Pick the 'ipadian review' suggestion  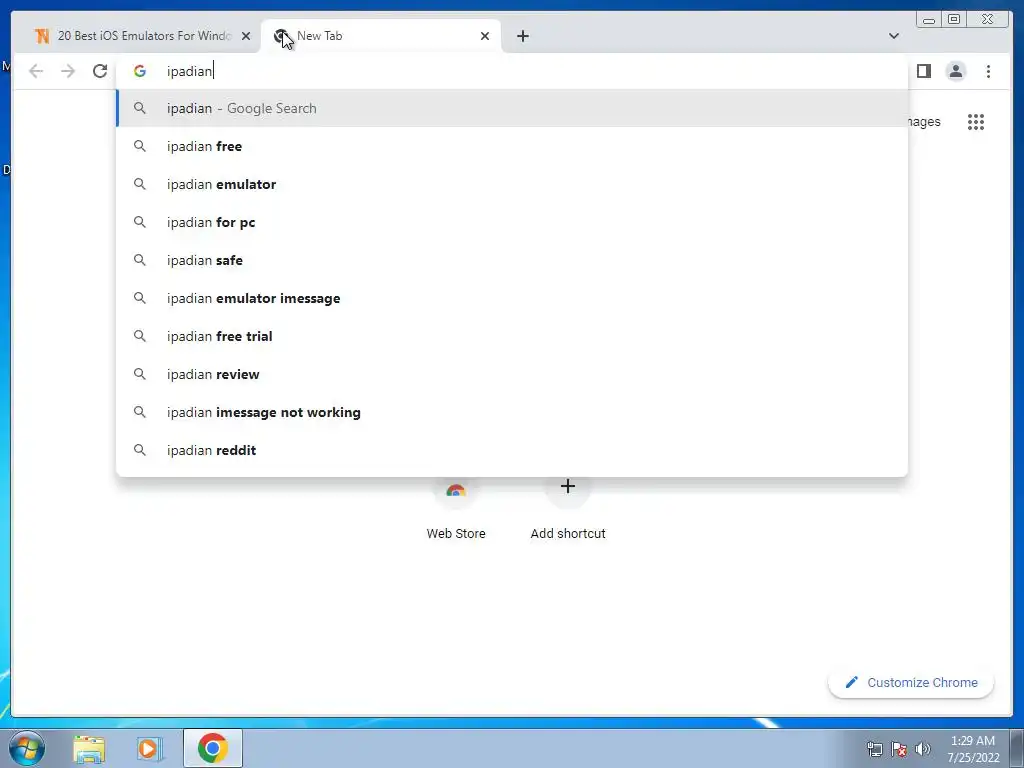(x=512, y=374)
